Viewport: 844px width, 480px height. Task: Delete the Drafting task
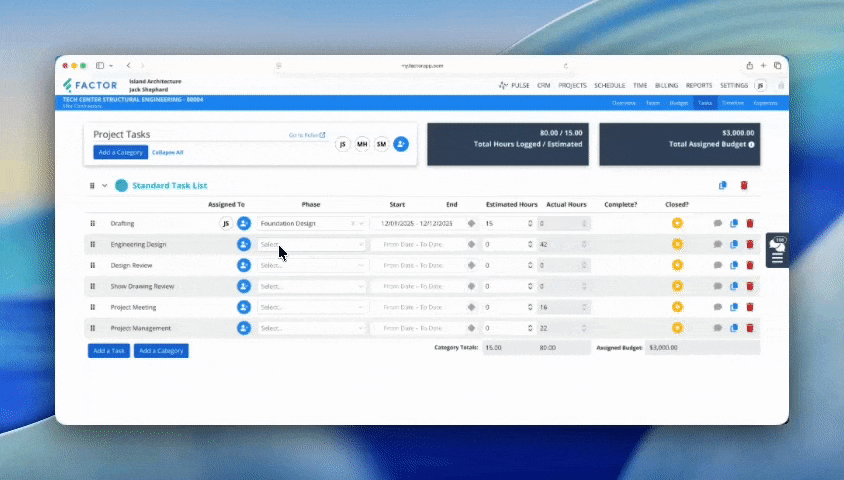click(x=750, y=223)
